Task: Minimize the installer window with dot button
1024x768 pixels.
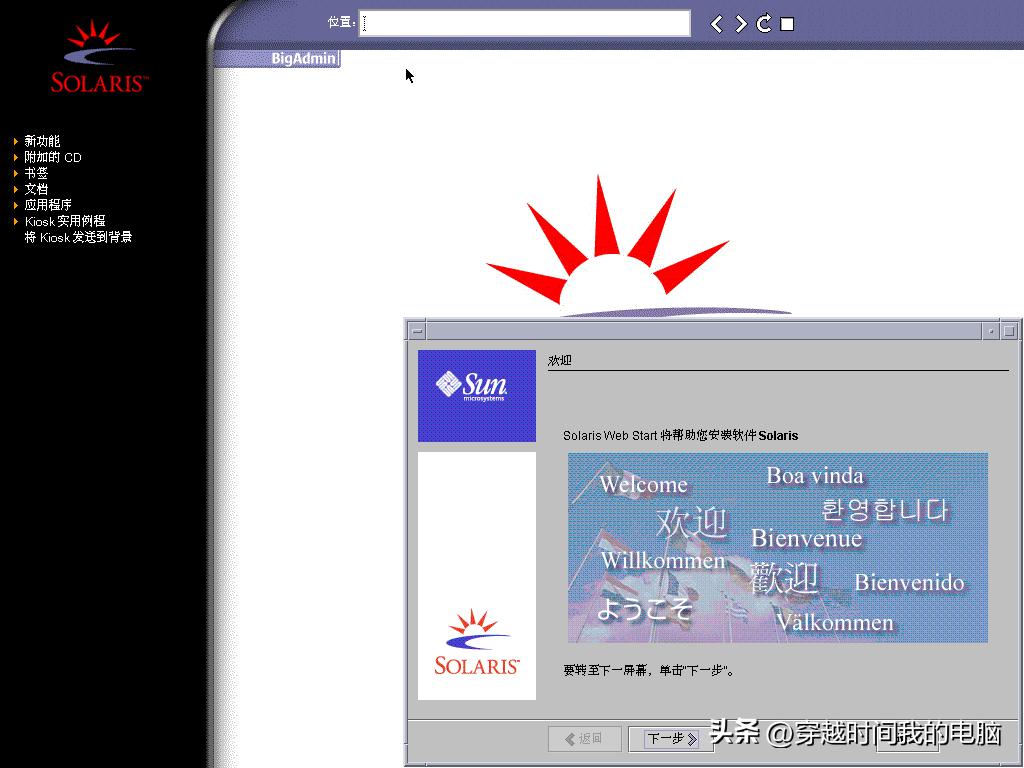Action: click(x=991, y=331)
